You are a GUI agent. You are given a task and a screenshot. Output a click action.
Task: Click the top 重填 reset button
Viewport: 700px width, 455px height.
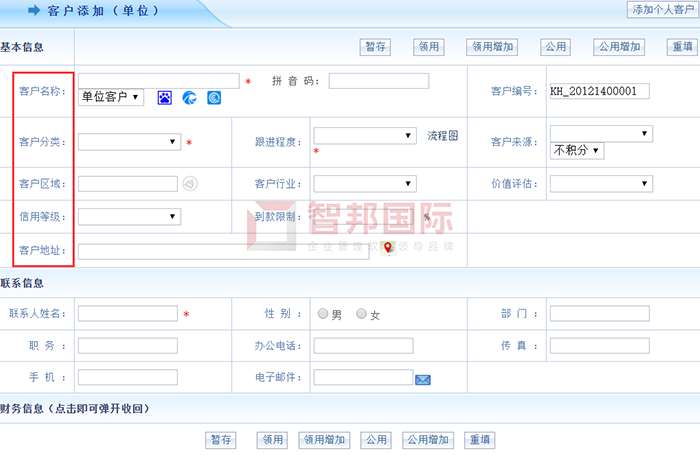(x=682, y=47)
